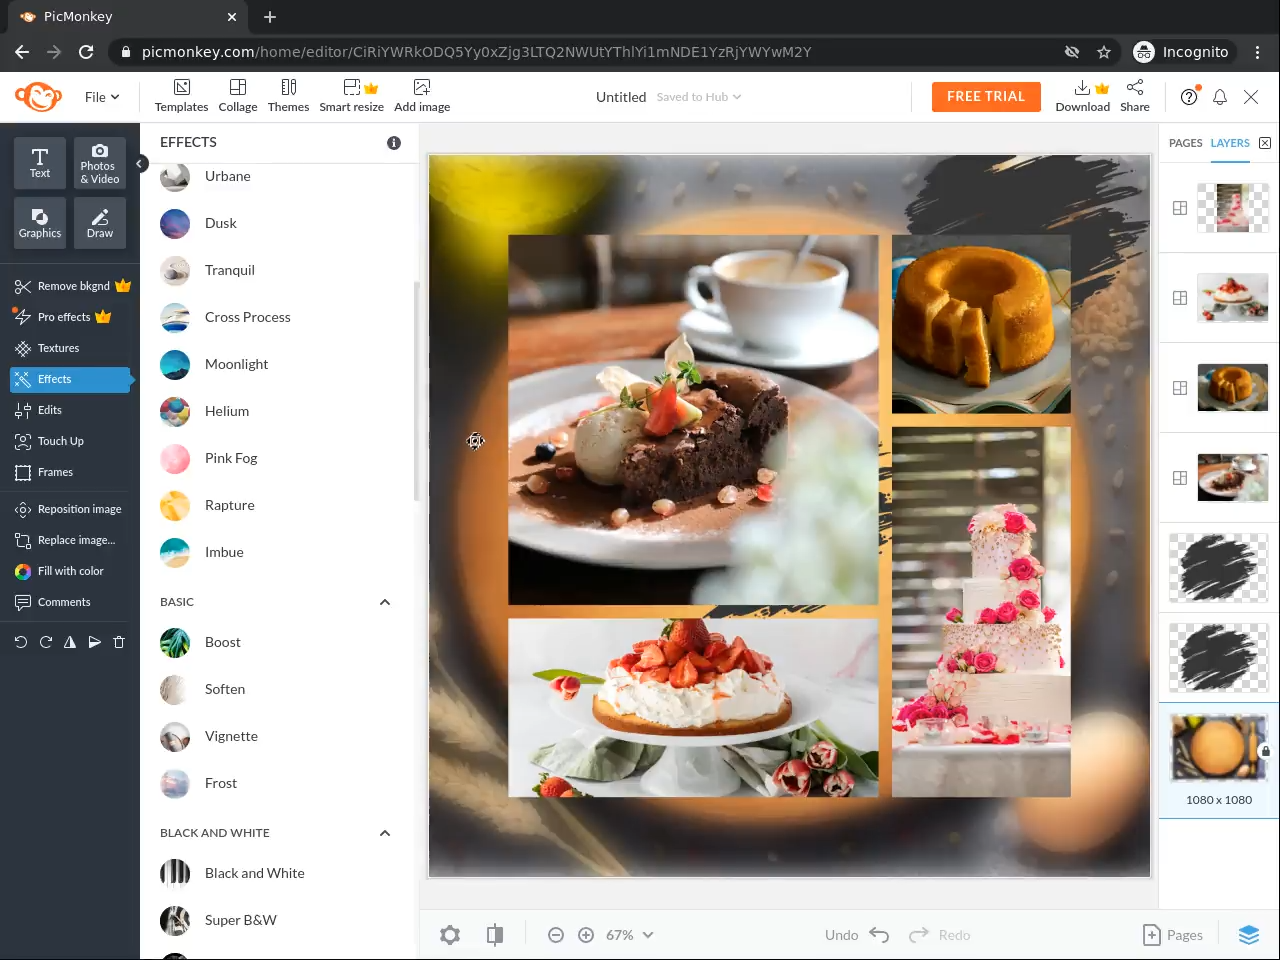Open the Pages button in bottom bar

click(x=1173, y=935)
